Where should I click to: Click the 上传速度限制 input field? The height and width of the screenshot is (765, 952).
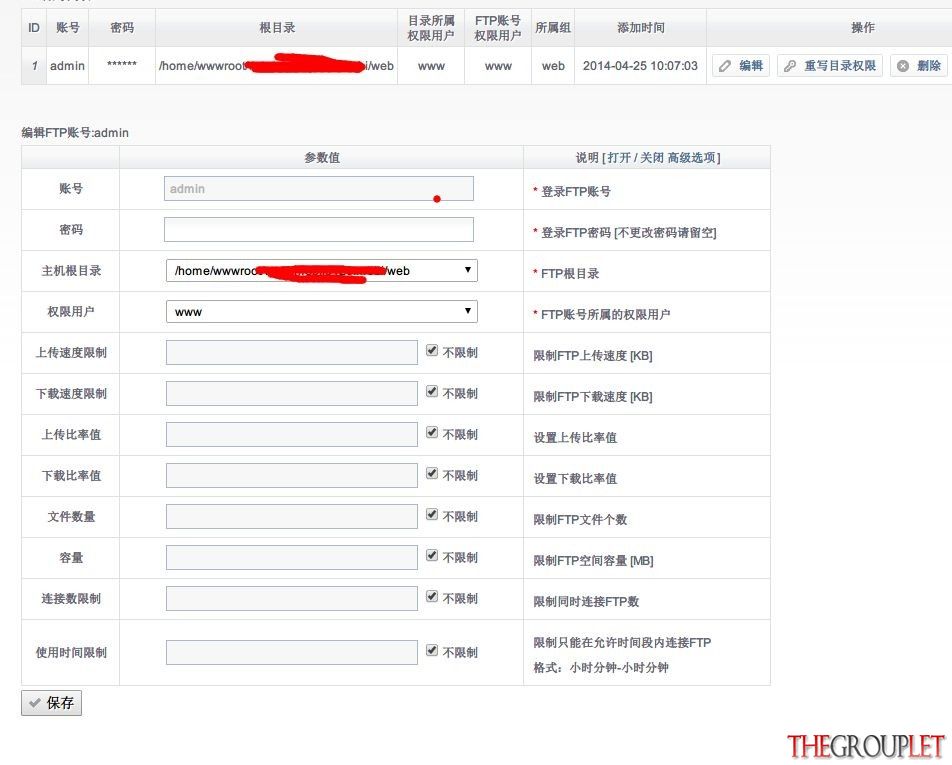[292, 352]
